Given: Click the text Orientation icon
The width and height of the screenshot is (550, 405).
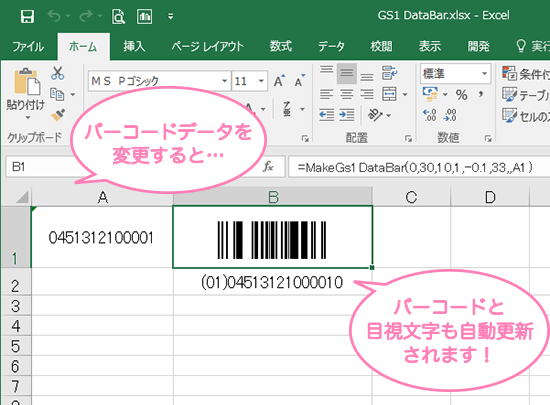Looking at the screenshot, I should coord(374,115).
